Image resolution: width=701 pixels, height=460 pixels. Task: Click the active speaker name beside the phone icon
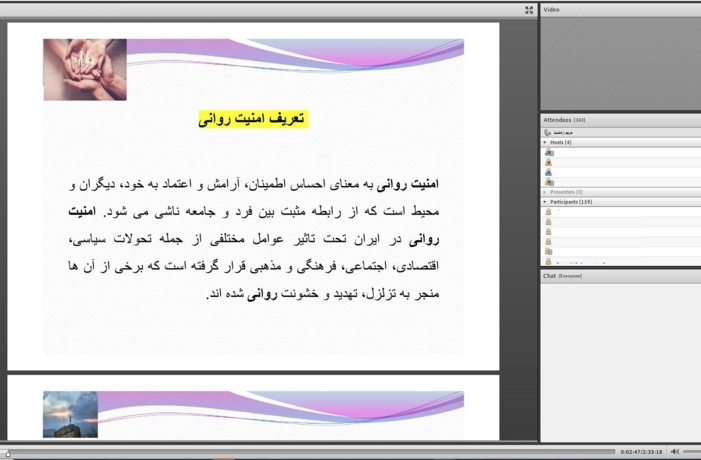coord(563,133)
